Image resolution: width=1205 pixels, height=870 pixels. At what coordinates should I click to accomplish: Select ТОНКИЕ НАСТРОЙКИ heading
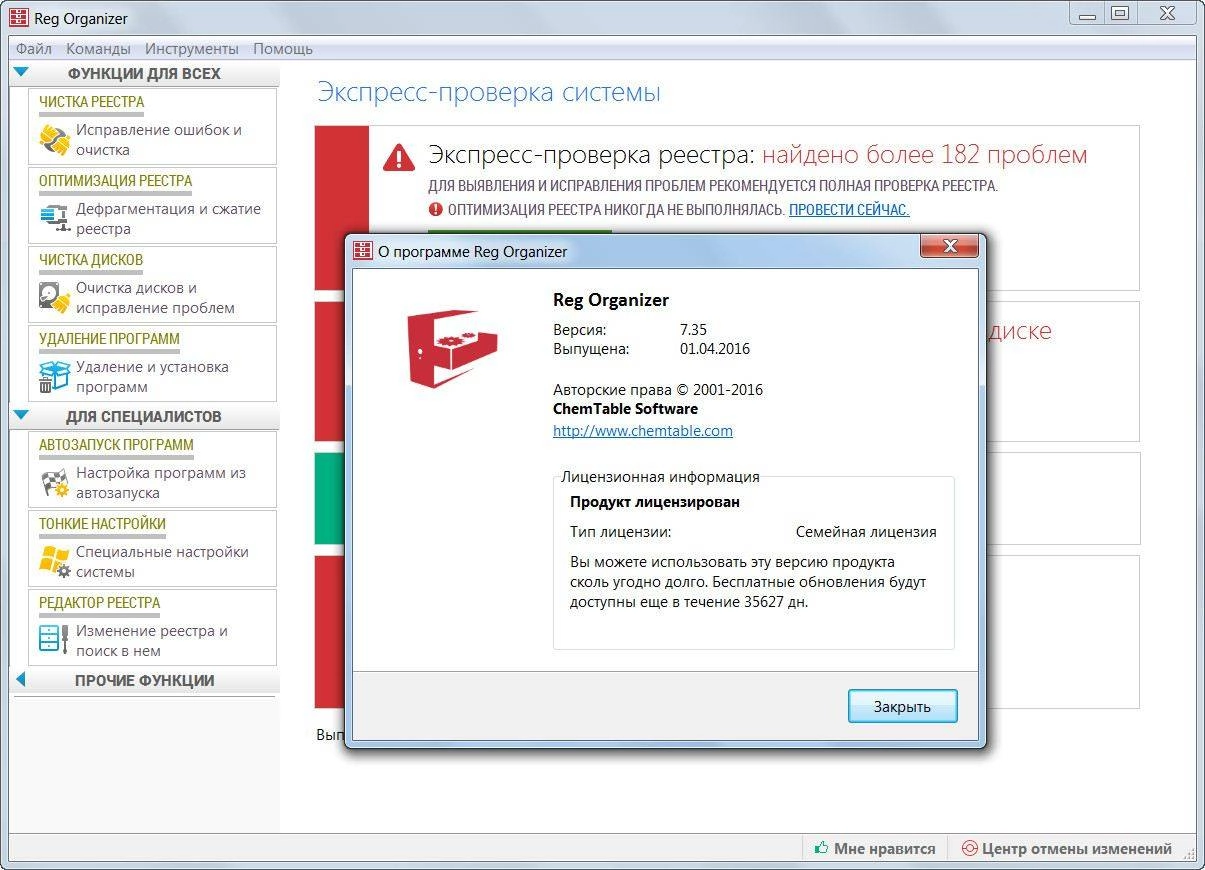tap(102, 524)
